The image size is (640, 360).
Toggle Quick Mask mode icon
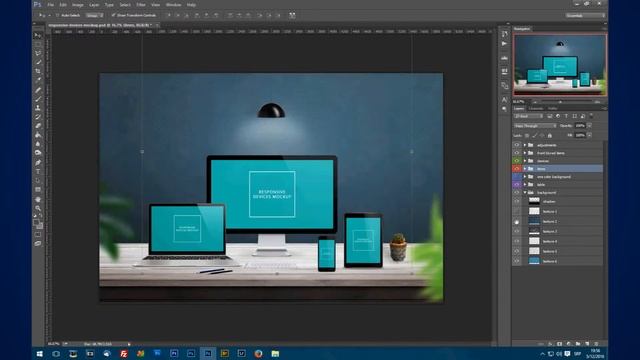point(38,235)
